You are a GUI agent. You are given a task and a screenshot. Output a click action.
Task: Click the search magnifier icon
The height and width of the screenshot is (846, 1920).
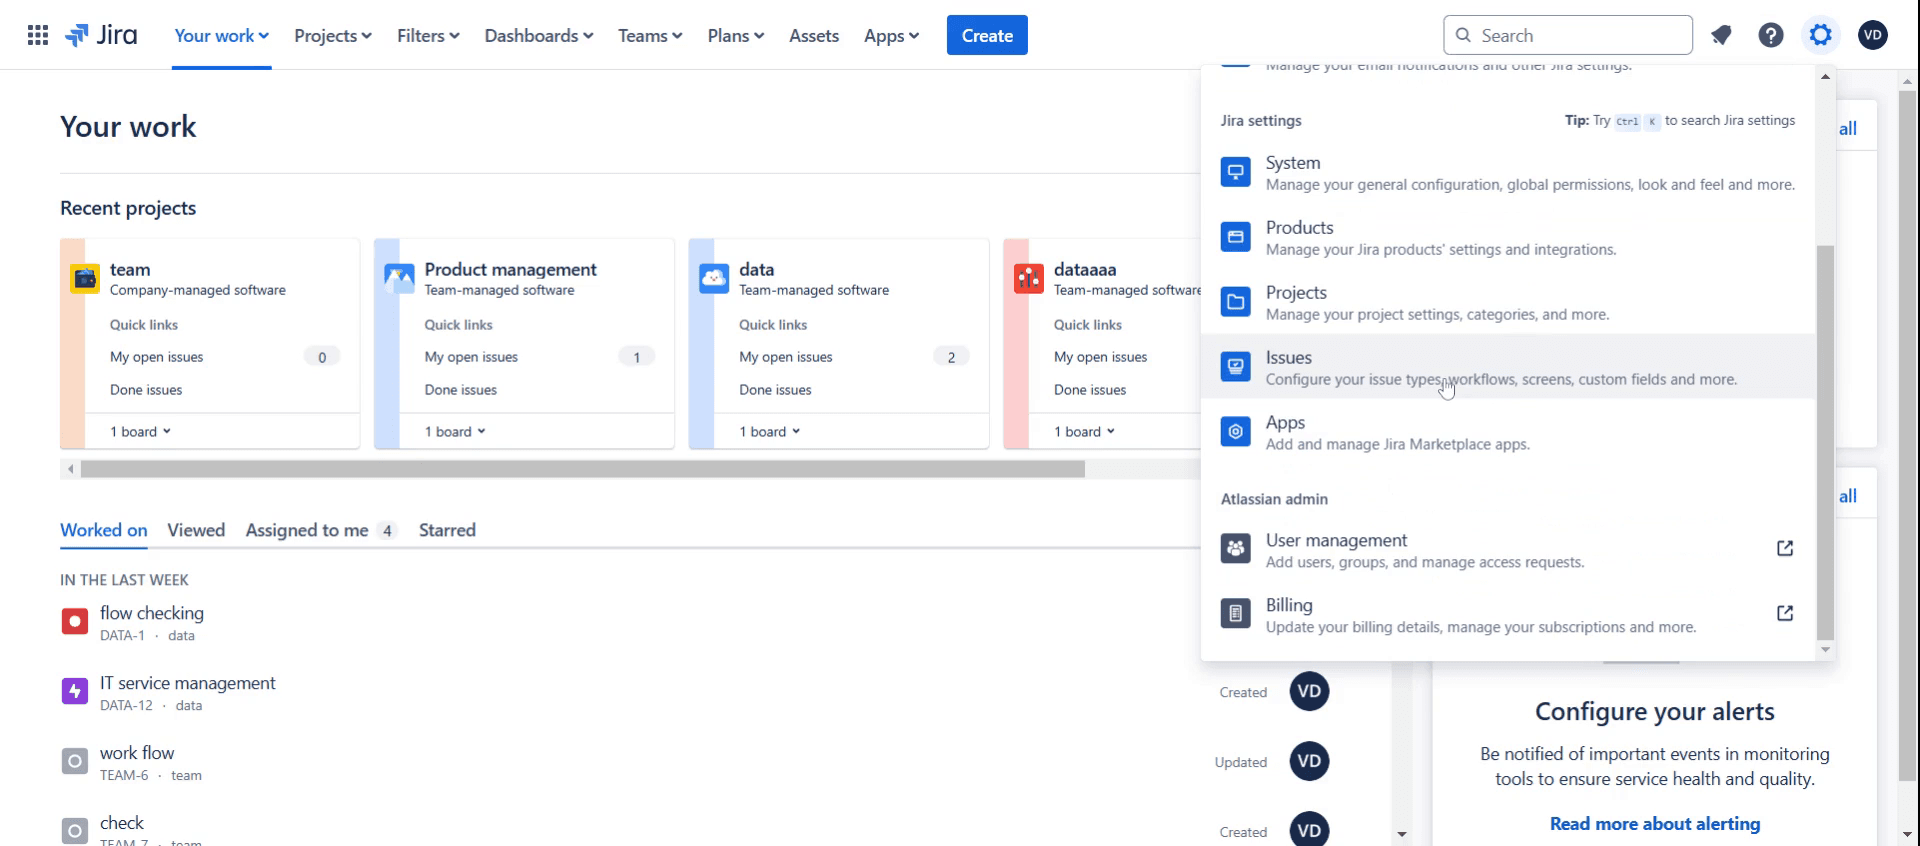[x=1463, y=36]
